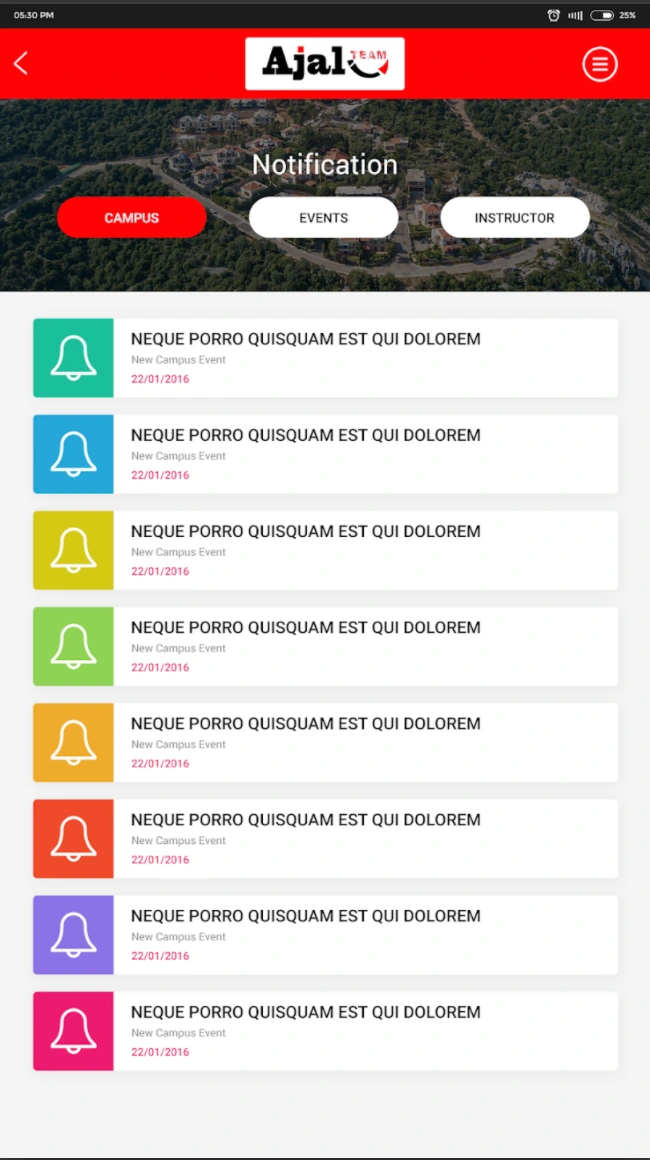Screen dimensions: 650x1160
Task: Select the Campus notification tab
Action: click(x=132, y=218)
